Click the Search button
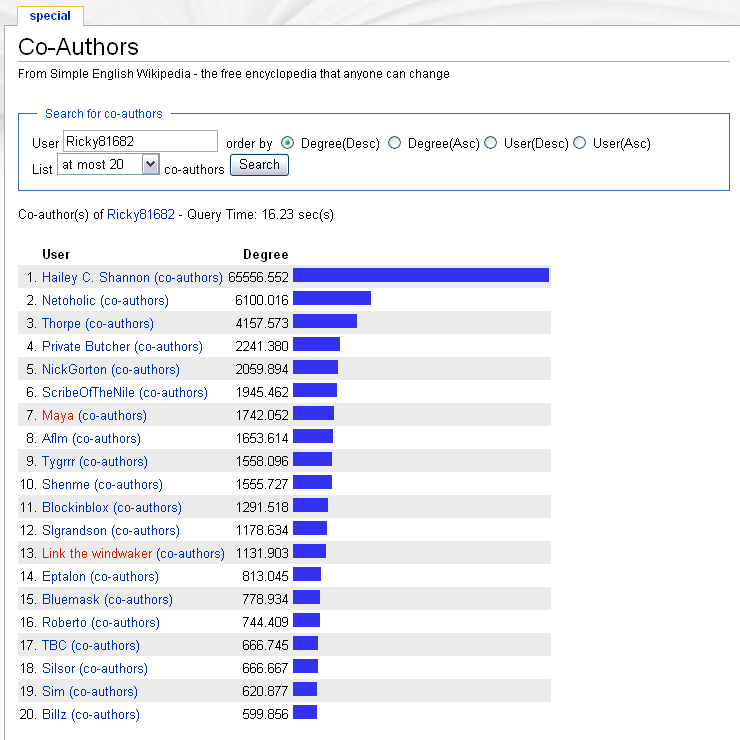 (259, 165)
